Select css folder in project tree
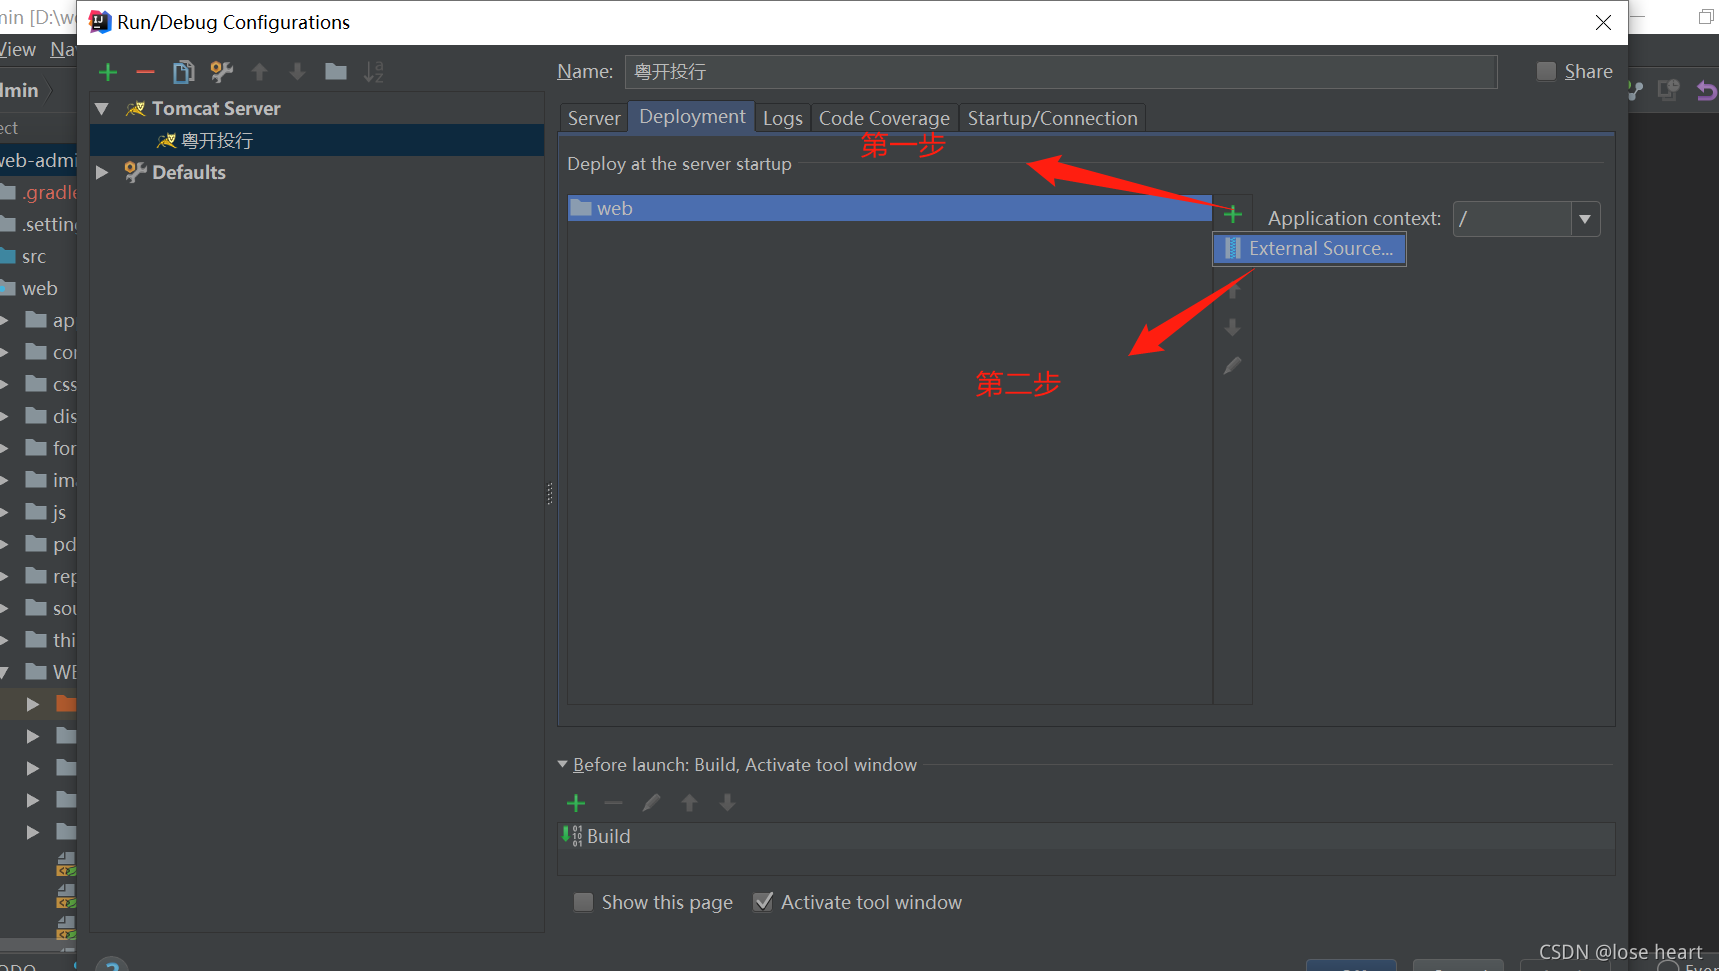 coord(64,385)
